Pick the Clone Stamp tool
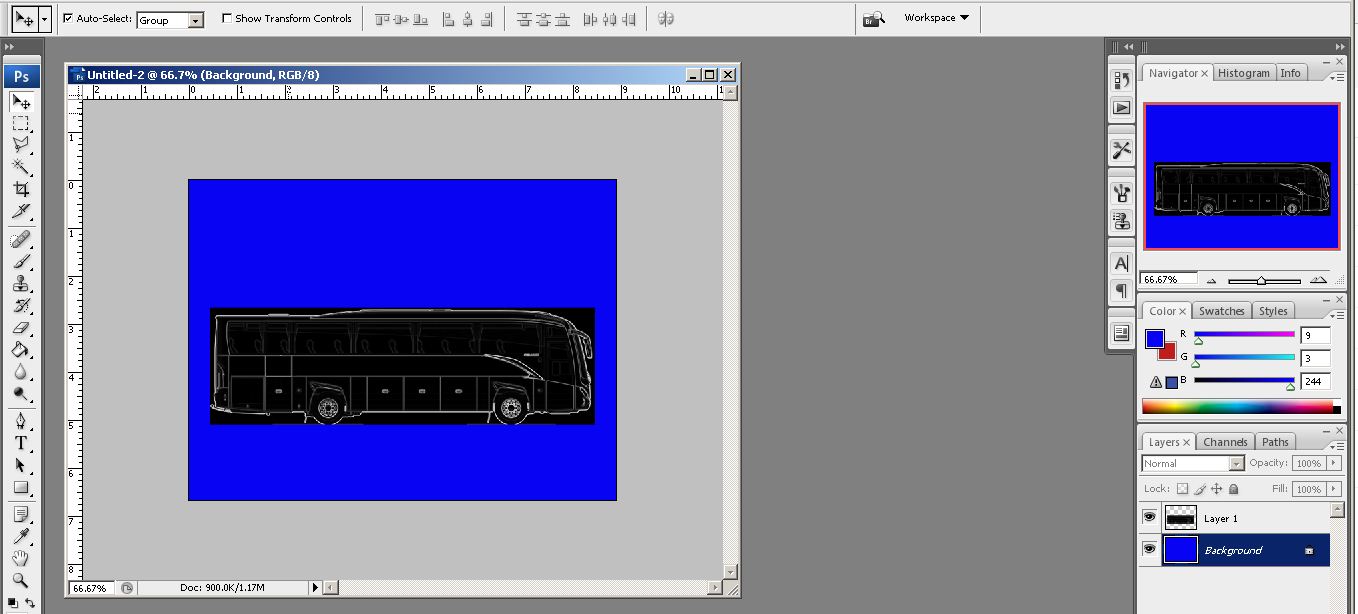This screenshot has width=1358, height=614. point(22,283)
